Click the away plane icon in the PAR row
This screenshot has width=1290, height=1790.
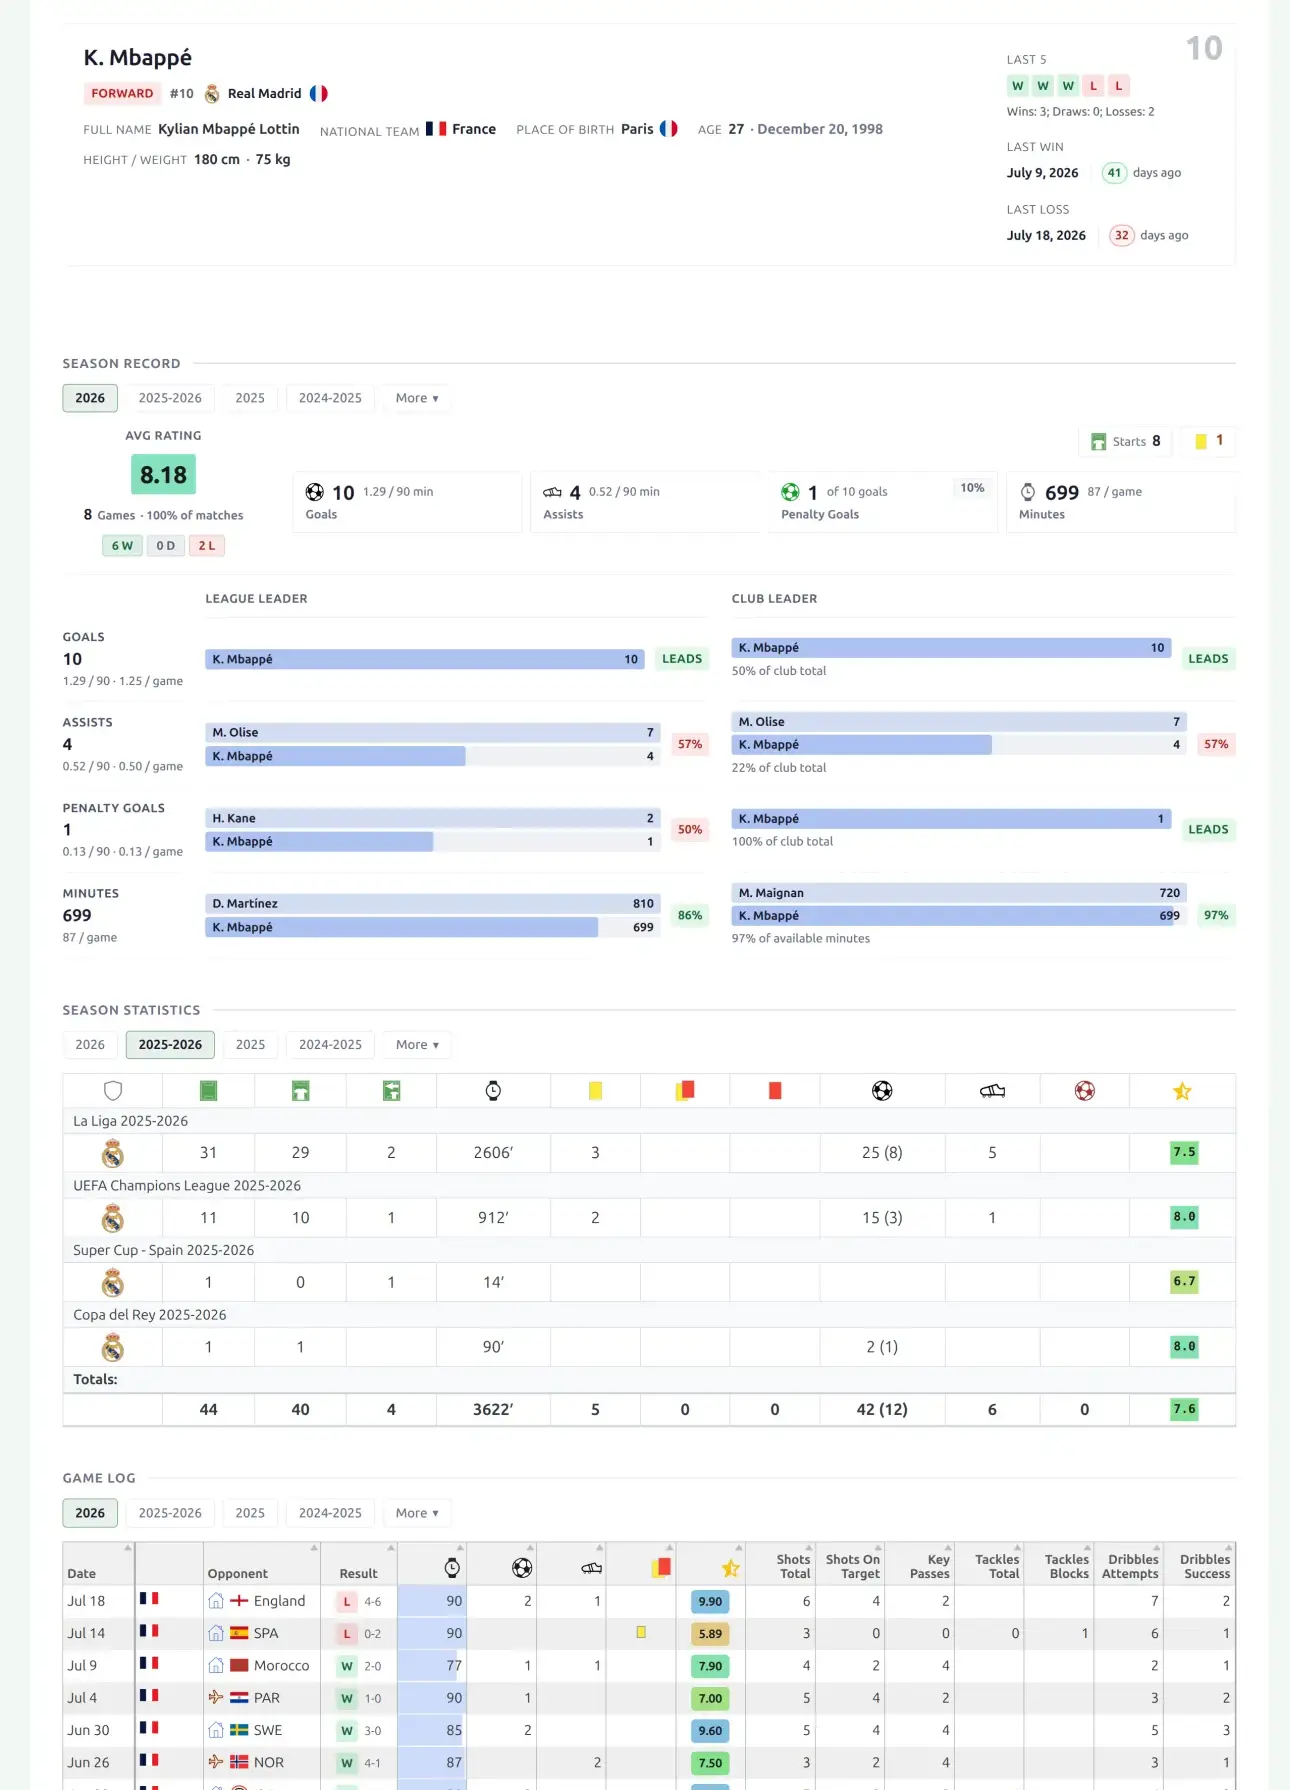(216, 1697)
